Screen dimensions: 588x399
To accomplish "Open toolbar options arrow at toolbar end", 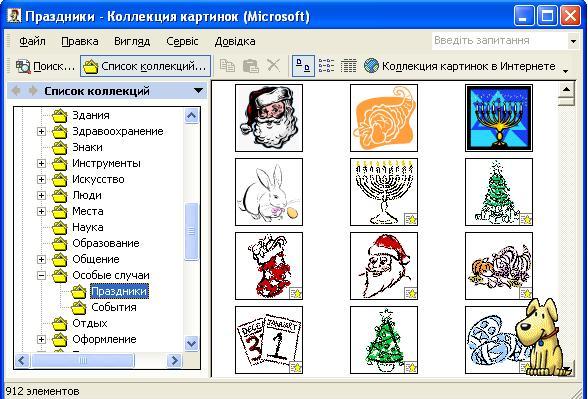I will pos(566,70).
